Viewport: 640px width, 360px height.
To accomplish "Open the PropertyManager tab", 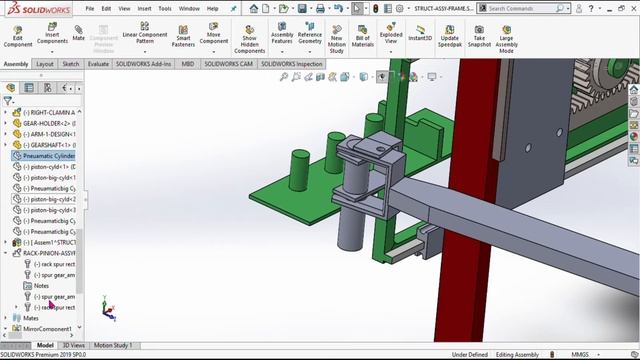I will pos(29,87).
